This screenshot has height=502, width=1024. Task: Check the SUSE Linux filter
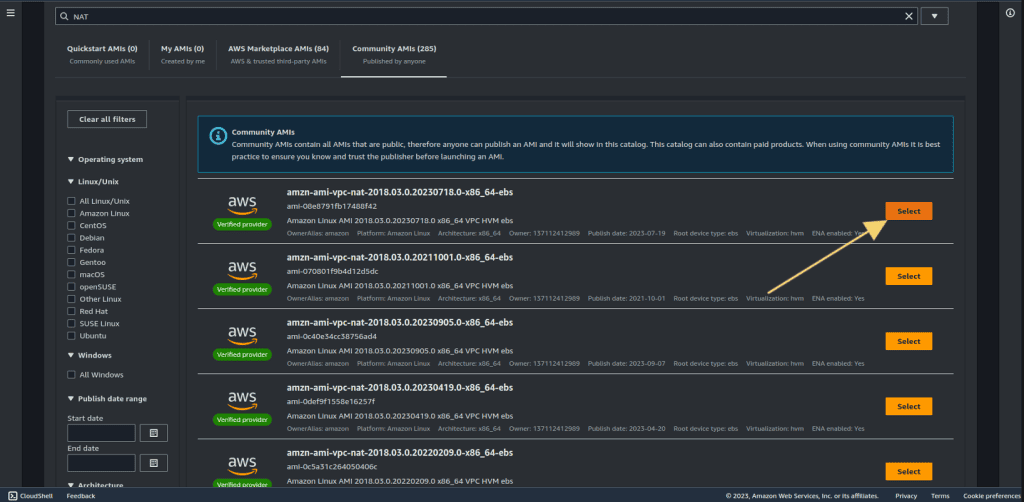tap(71, 324)
